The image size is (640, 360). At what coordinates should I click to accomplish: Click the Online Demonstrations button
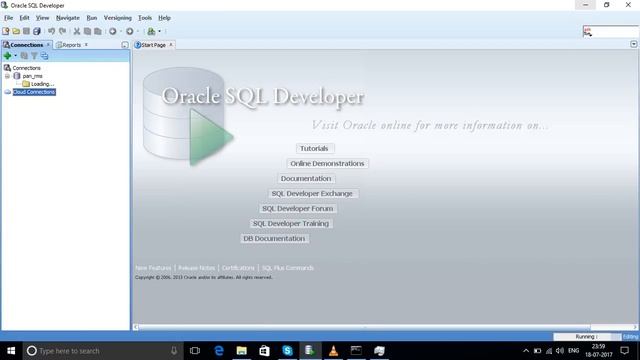[x=327, y=164]
